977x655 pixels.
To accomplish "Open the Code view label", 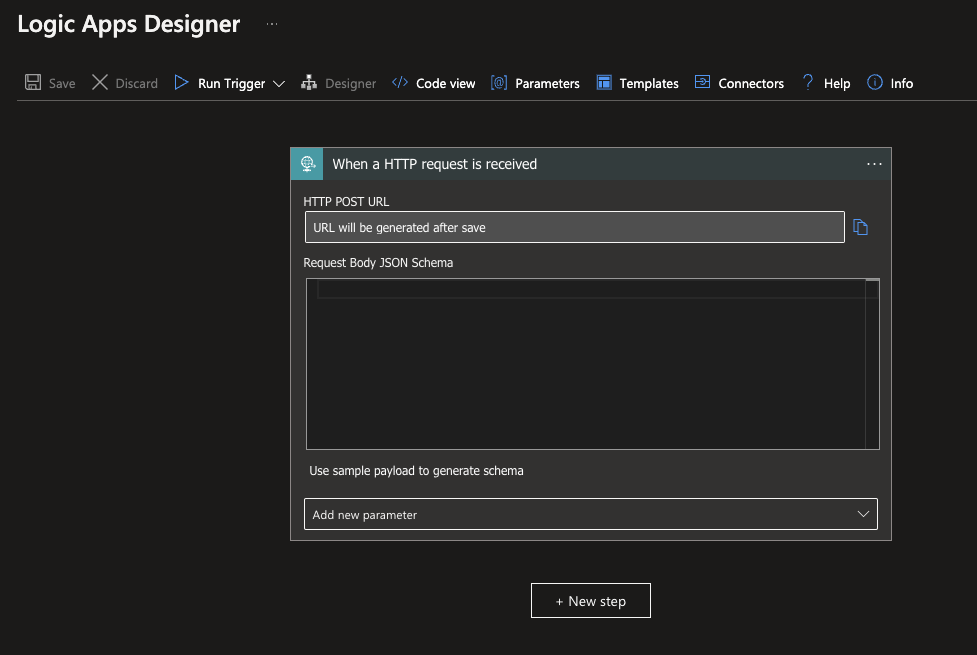I will point(446,84).
